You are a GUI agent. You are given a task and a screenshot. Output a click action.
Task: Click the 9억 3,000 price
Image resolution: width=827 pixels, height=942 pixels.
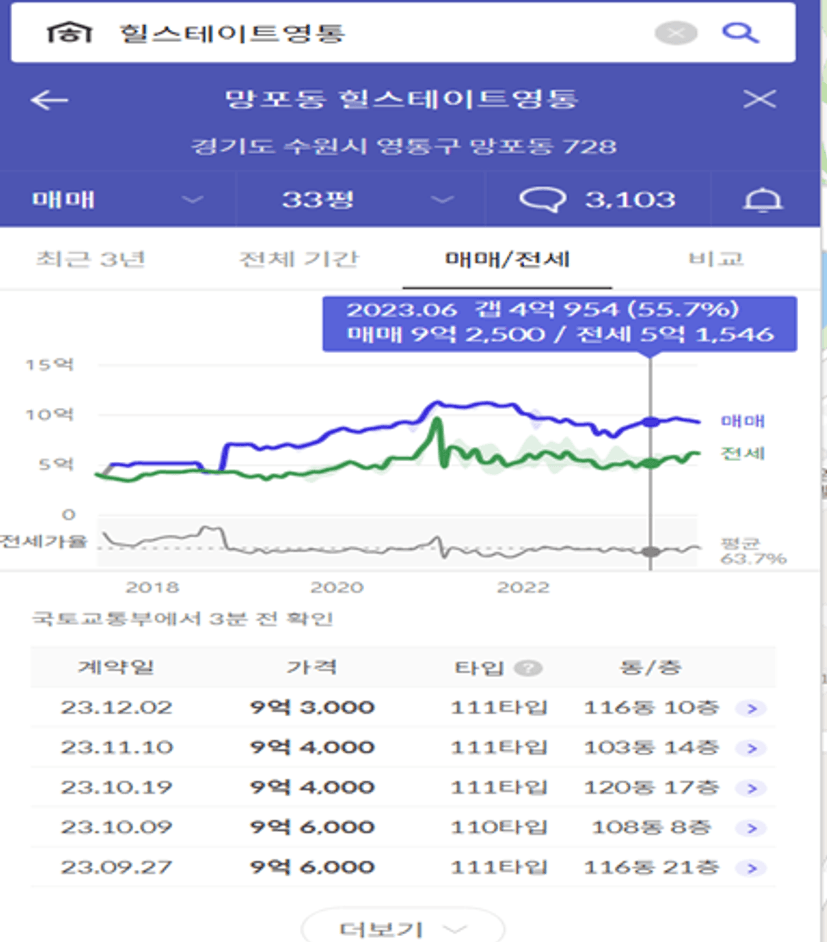point(312,708)
